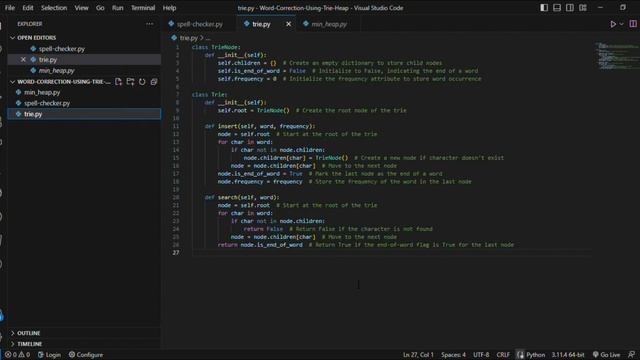Expand the Timeline section
Screen dimensions: 640x360
coord(84,344)
